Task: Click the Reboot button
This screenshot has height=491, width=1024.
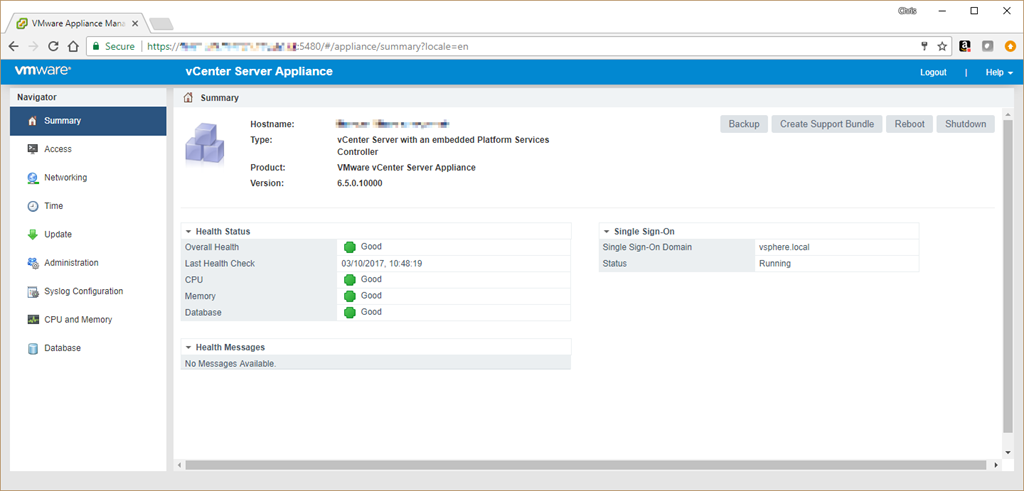Action: pyautogui.click(x=909, y=124)
